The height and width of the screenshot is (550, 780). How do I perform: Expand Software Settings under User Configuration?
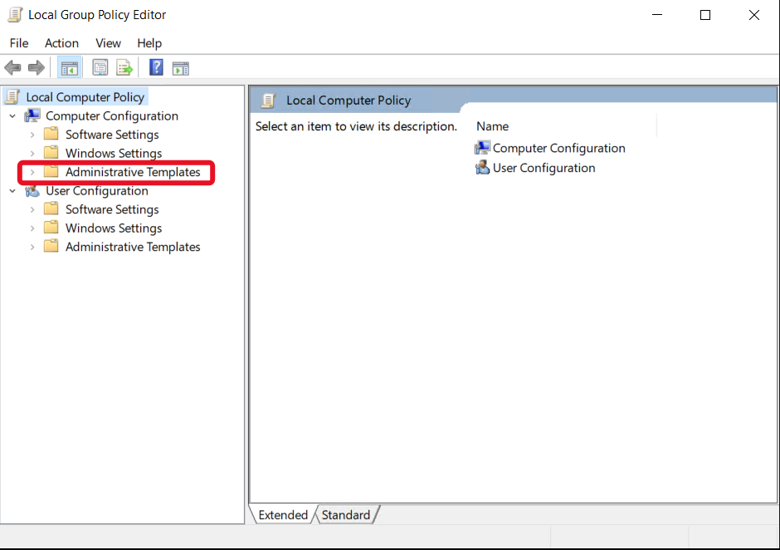(x=32, y=209)
